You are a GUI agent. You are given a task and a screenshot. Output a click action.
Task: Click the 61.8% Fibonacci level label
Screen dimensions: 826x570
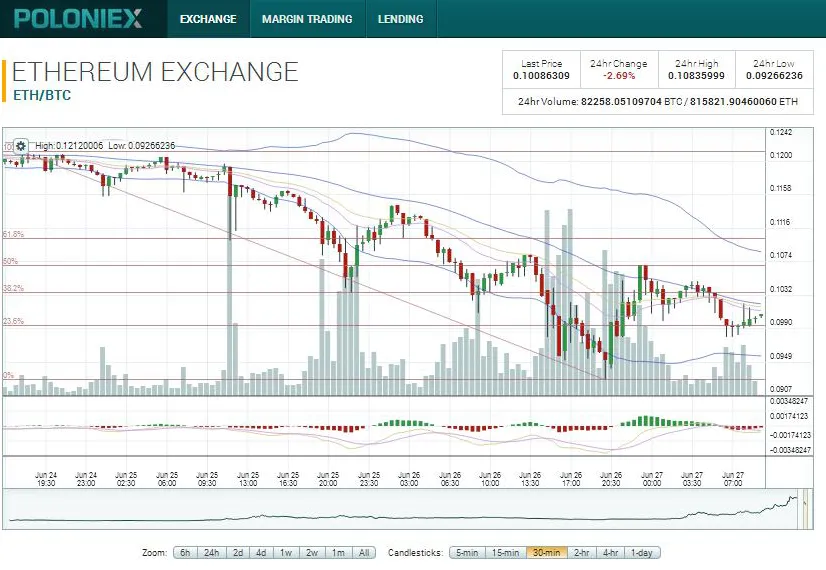point(13,234)
